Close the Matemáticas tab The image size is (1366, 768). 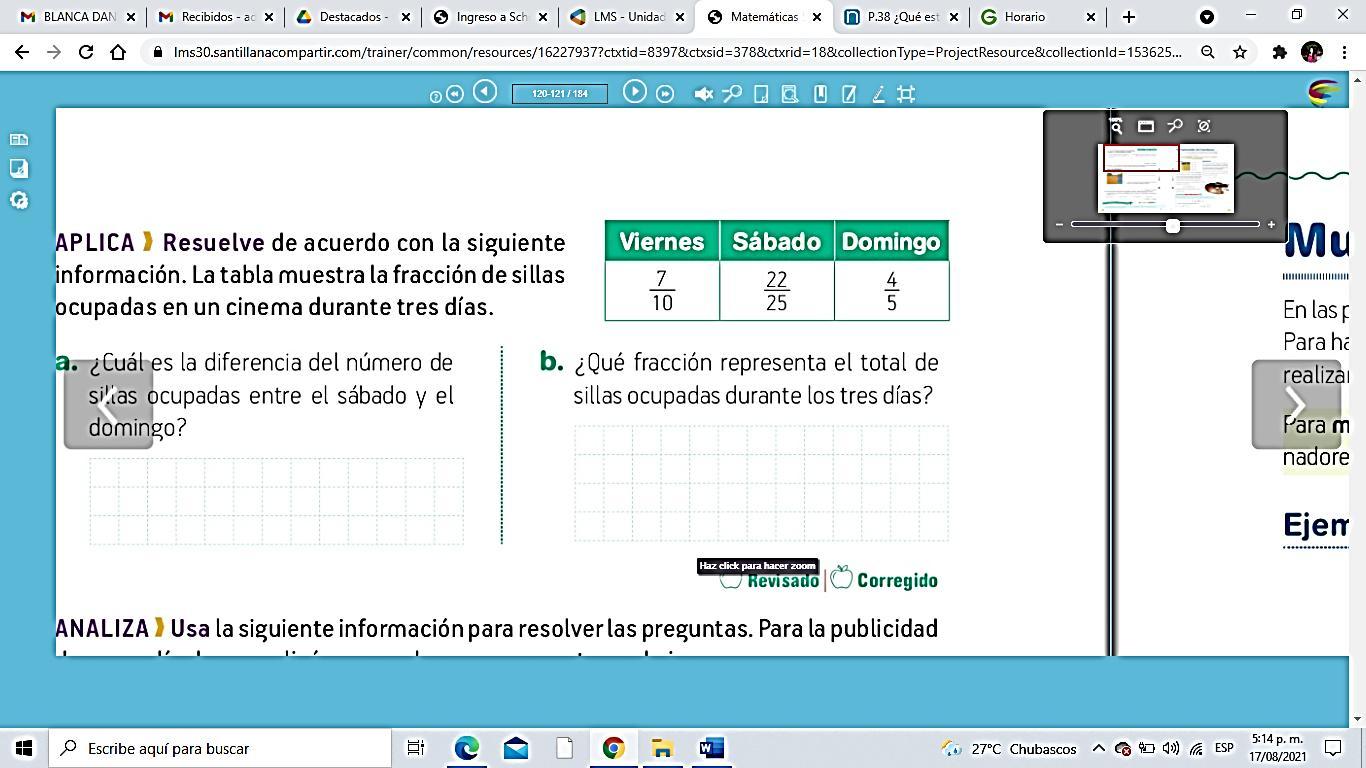coord(817,17)
